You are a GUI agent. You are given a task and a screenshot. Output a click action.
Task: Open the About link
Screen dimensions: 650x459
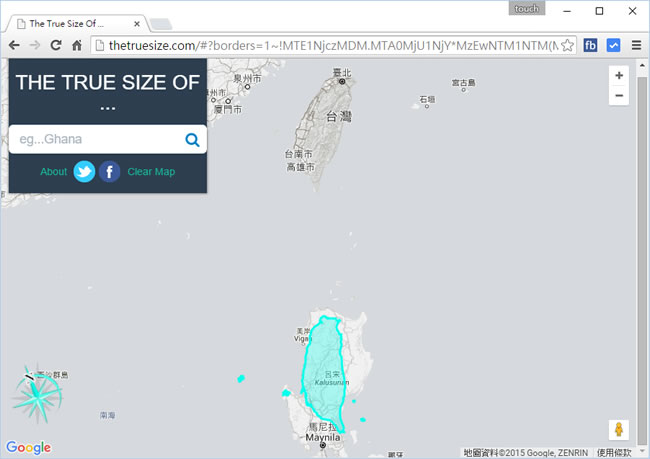tap(53, 172)
